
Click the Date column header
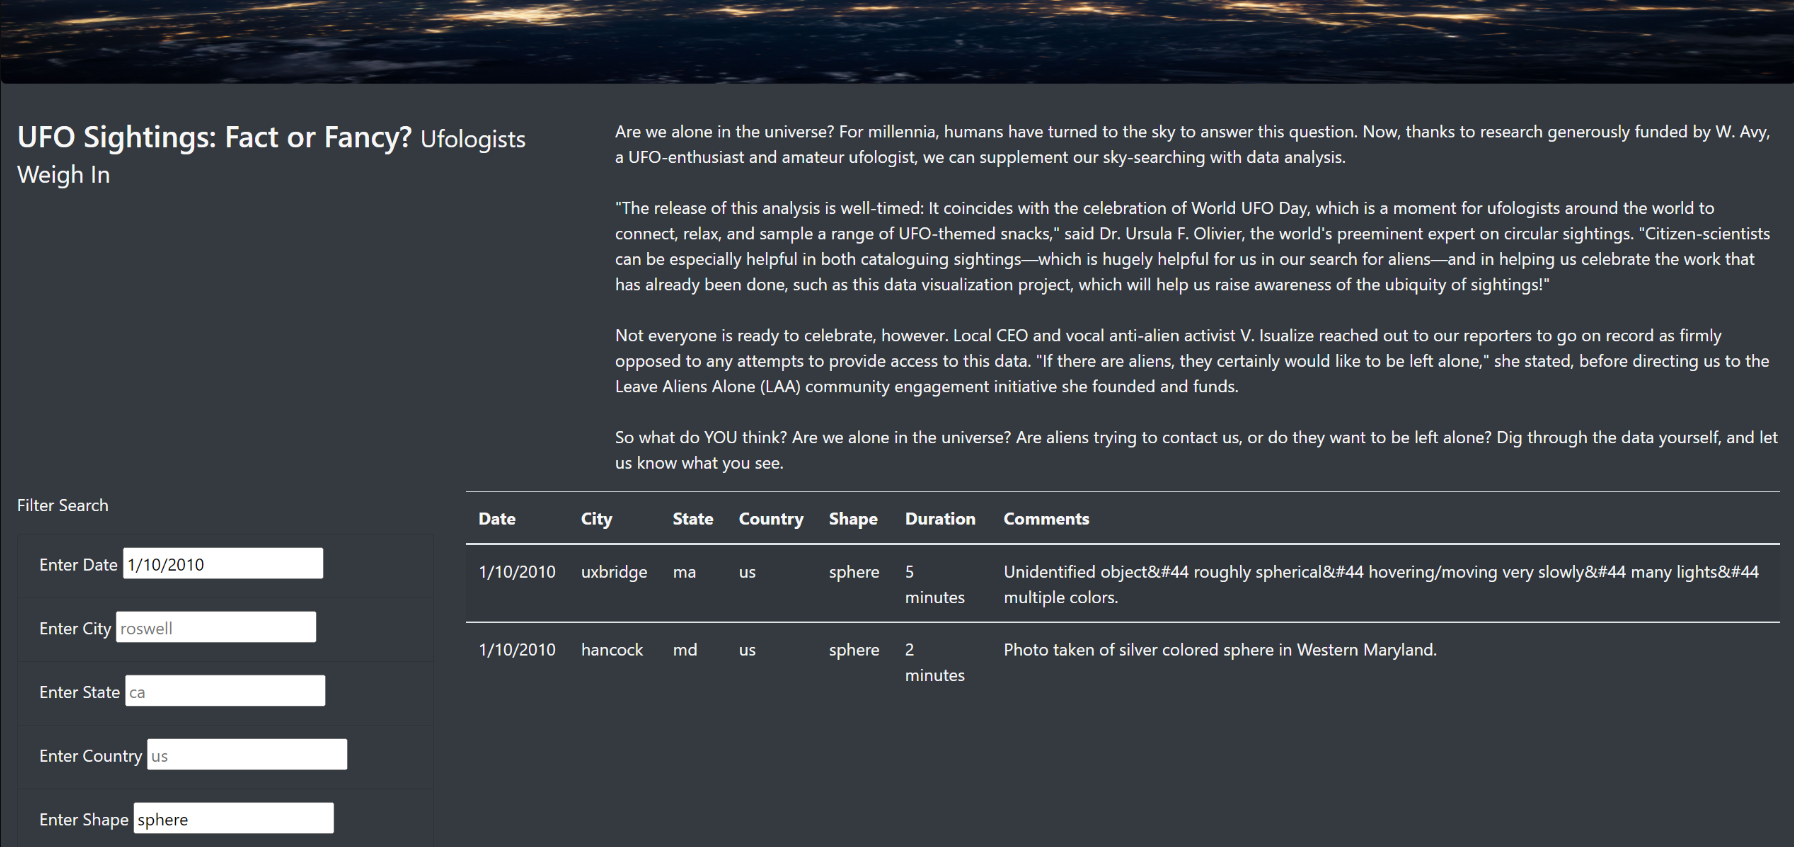coord(497,519)
